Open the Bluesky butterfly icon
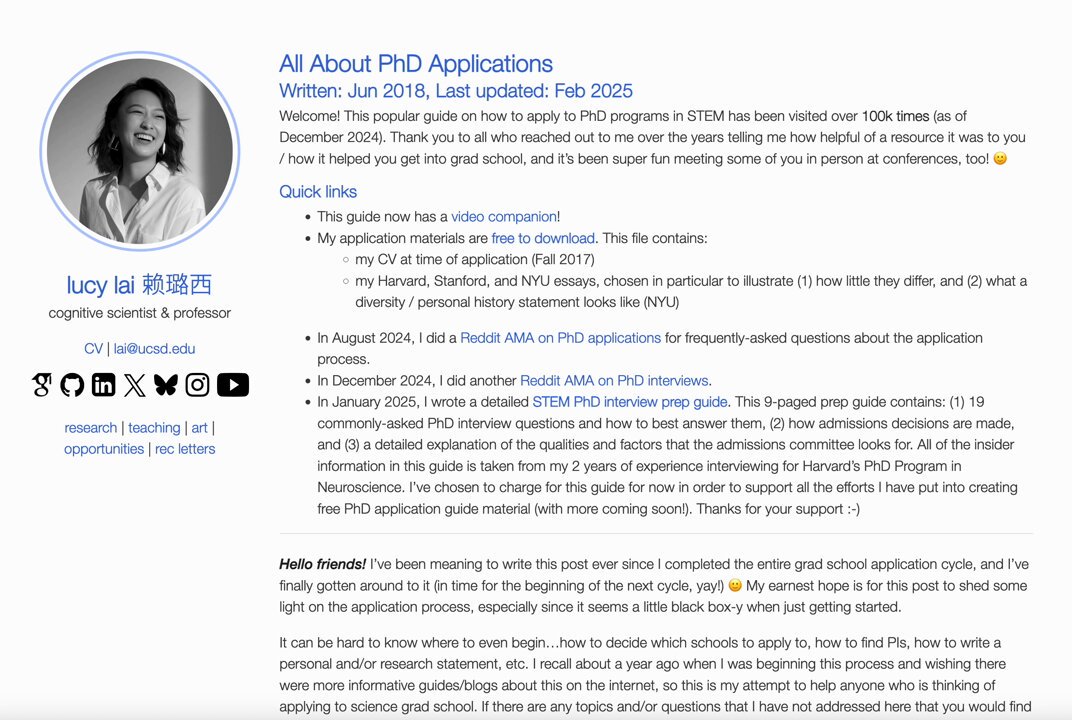The image size is (1072, 720). click(165, 385)
